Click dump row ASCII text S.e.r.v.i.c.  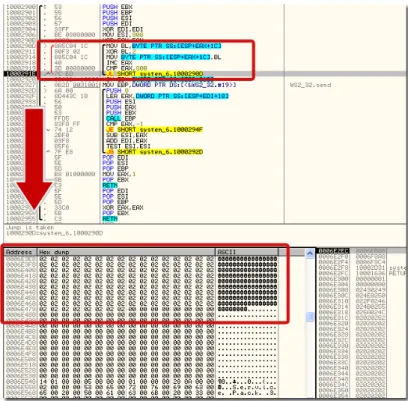(247, 387)
